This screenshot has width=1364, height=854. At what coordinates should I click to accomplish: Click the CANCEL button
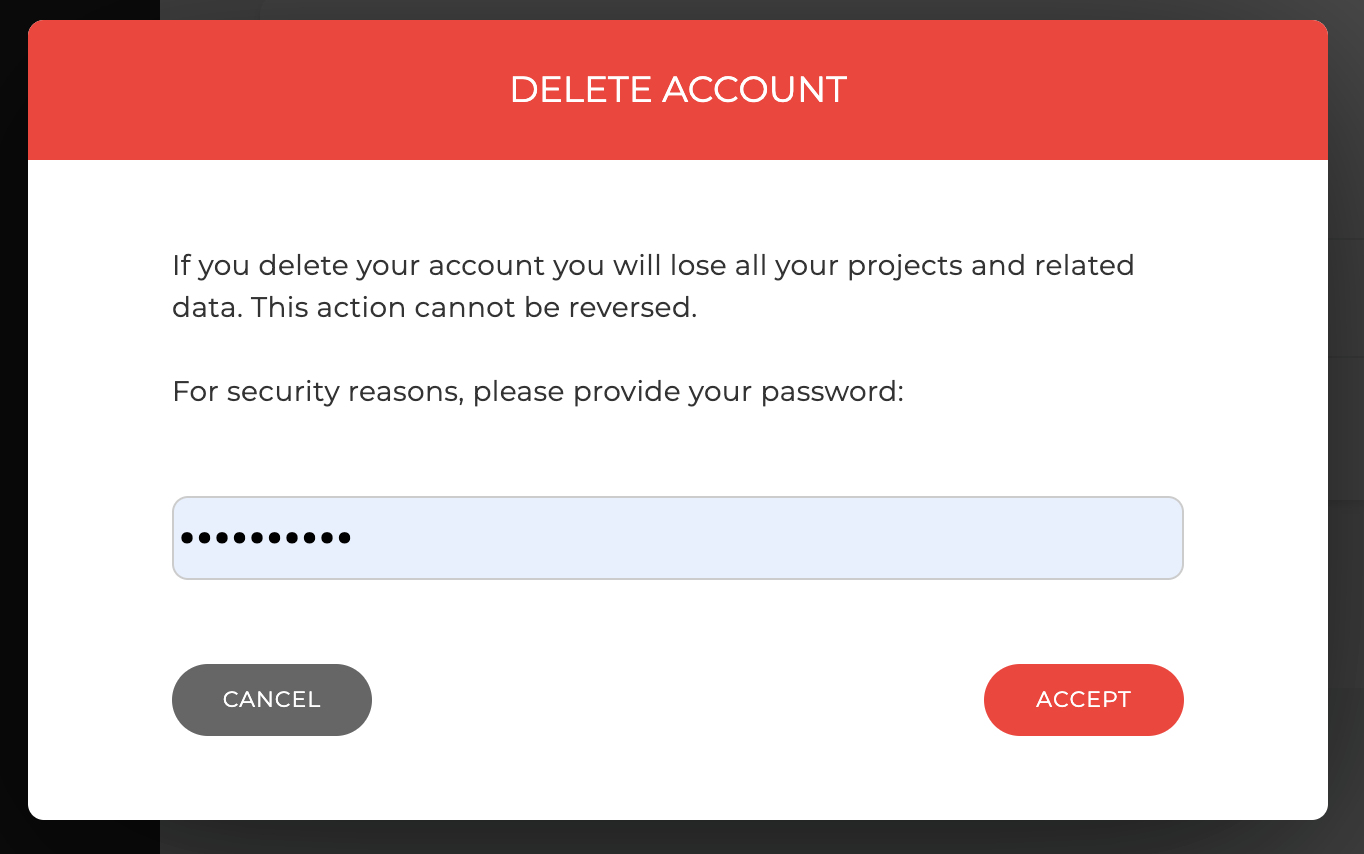coord(272,700)
